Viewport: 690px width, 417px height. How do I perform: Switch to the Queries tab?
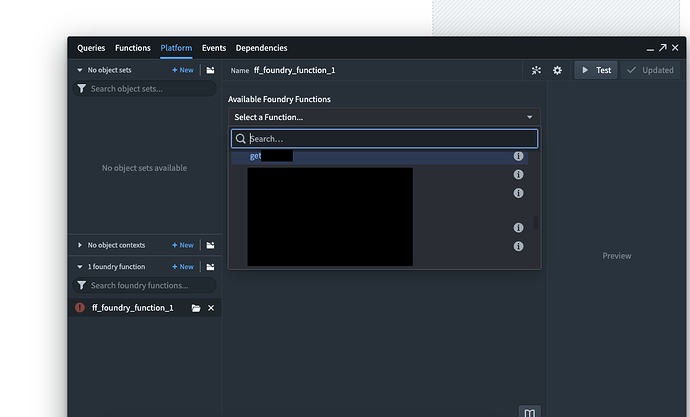point(91,48)
